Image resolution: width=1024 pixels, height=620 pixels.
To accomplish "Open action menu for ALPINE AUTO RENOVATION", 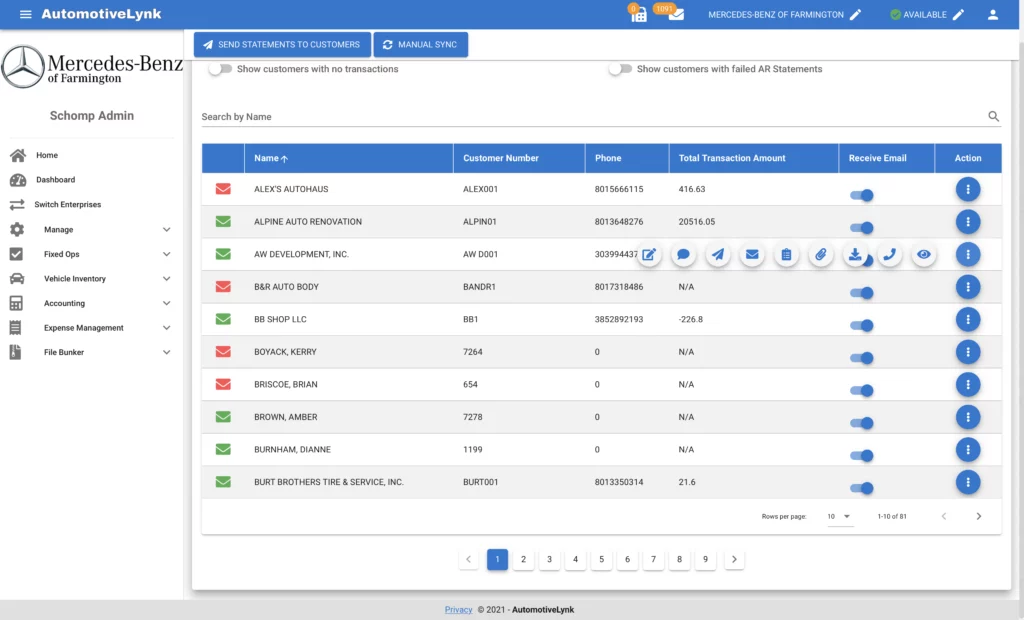I will pyautogui.click(x=968, y=222).
